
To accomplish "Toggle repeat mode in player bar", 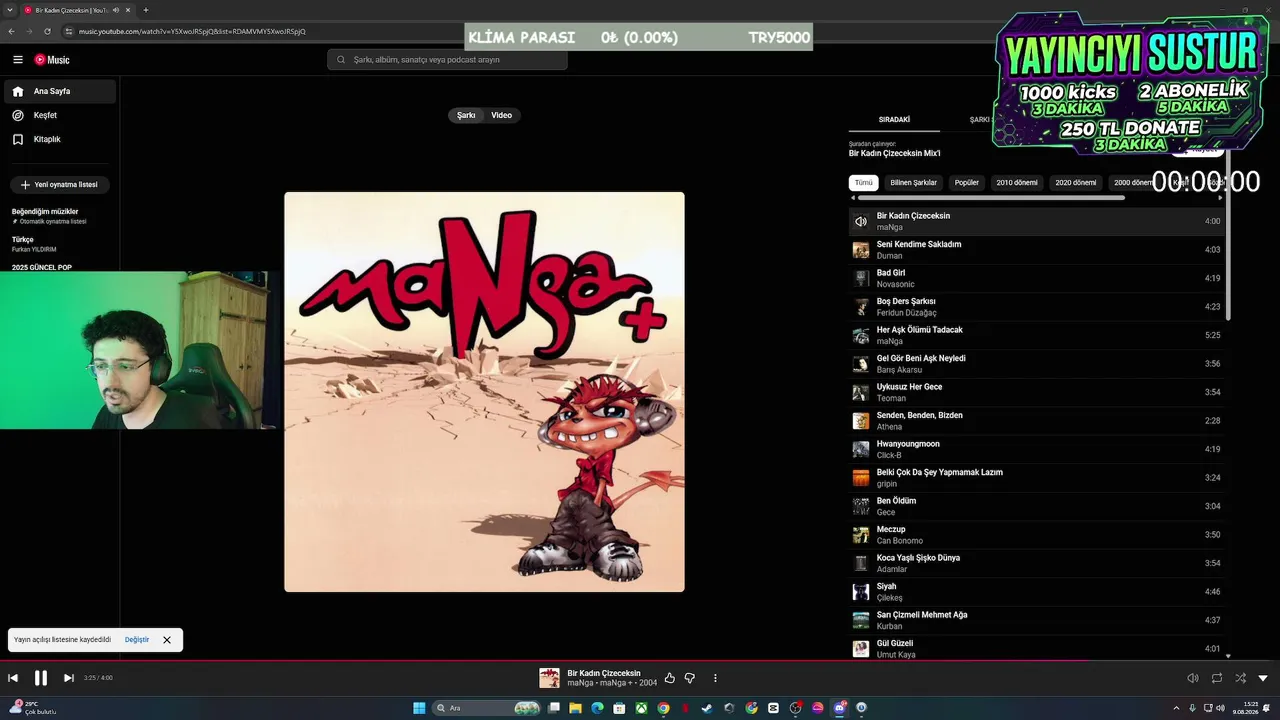I will tap(1217, 678).
